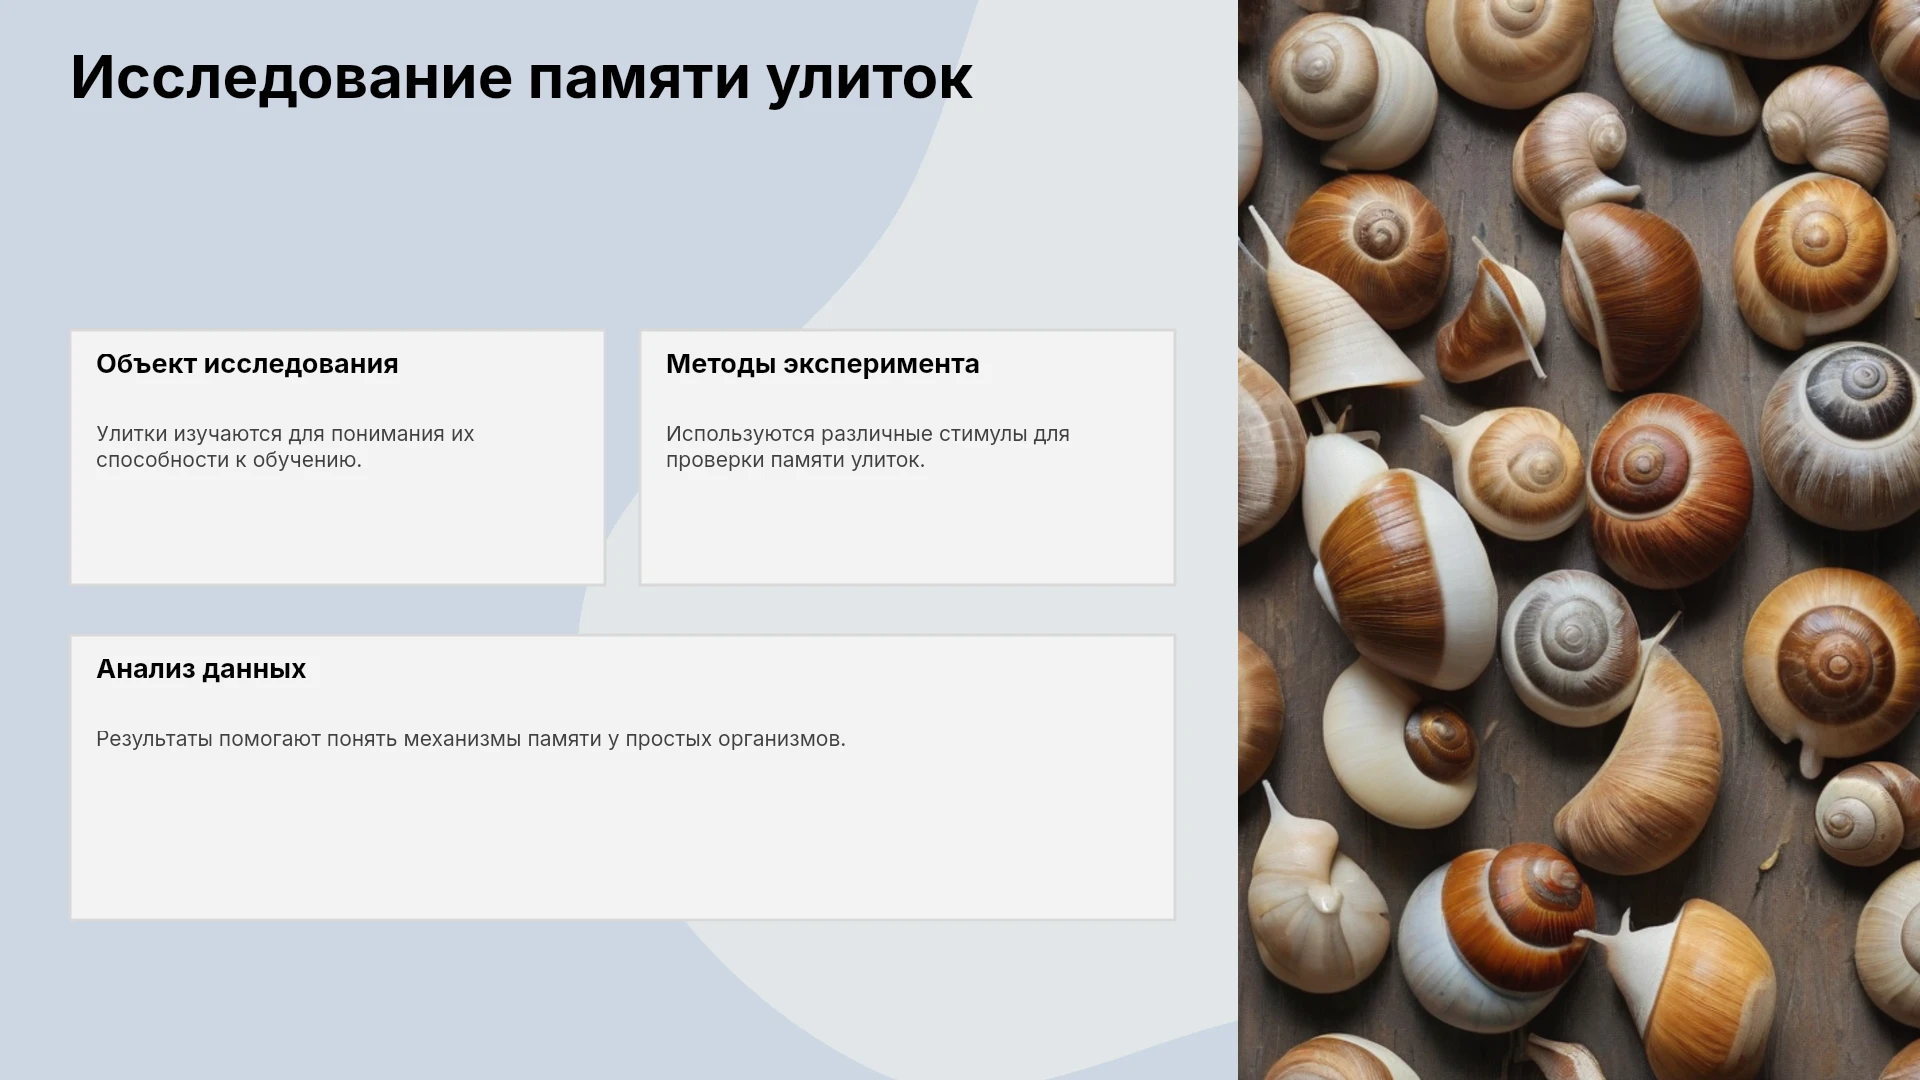Click the text "Используются различные стимулы для"
Image resolution: width=1920 pixels, height=1080 pixels.
867,434
